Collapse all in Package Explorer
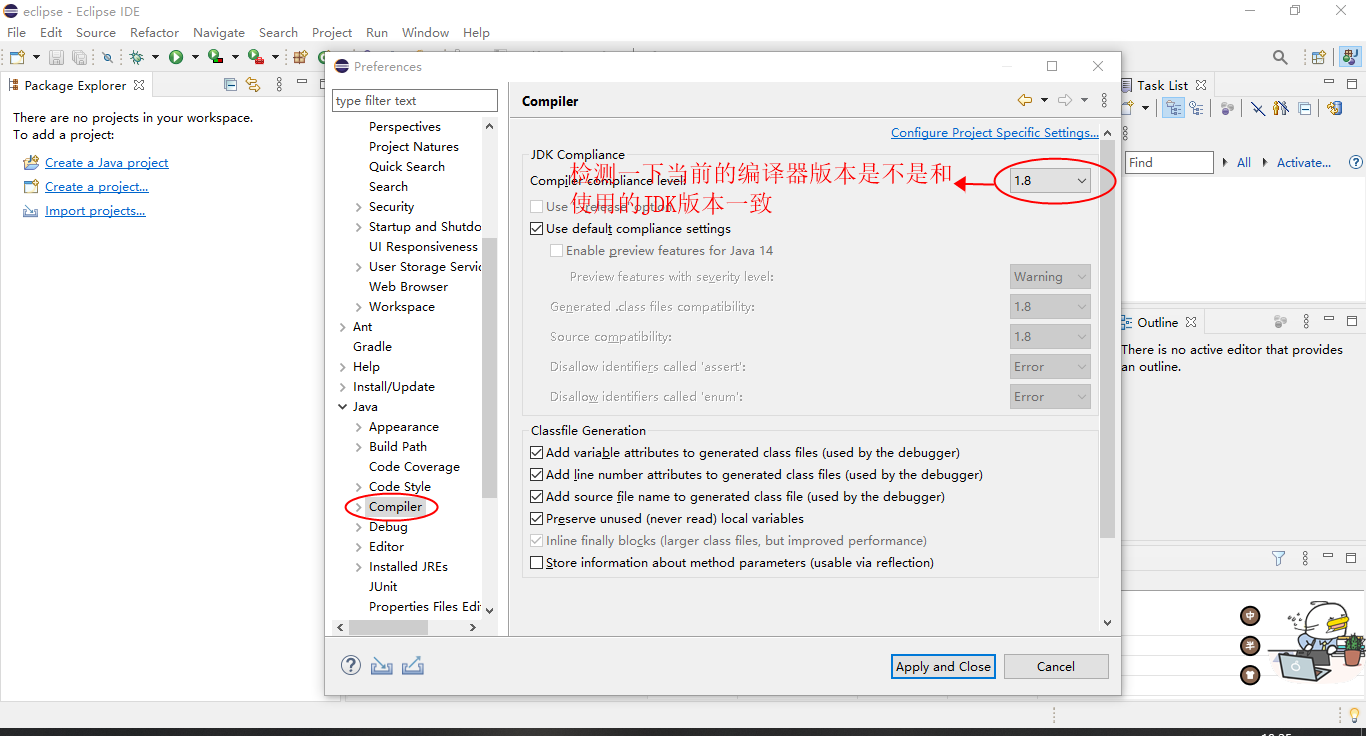The image size is (1366, 736). coord(230,85)
